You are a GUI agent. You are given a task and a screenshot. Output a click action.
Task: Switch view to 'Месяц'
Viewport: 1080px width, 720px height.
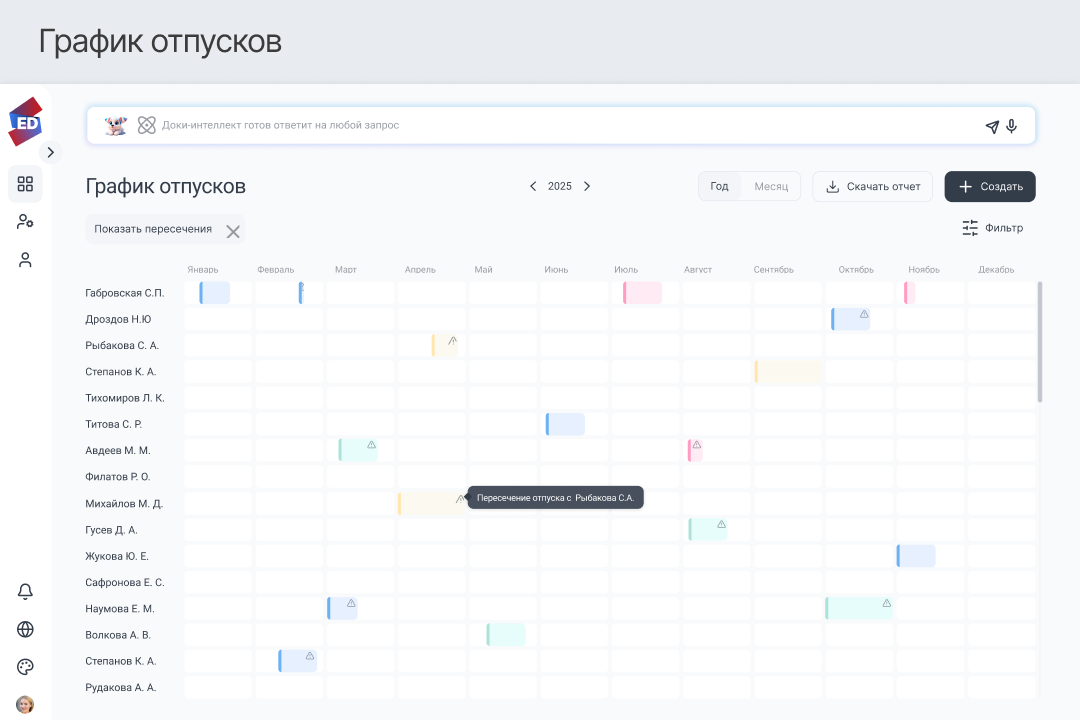click(x=771, y=187)
